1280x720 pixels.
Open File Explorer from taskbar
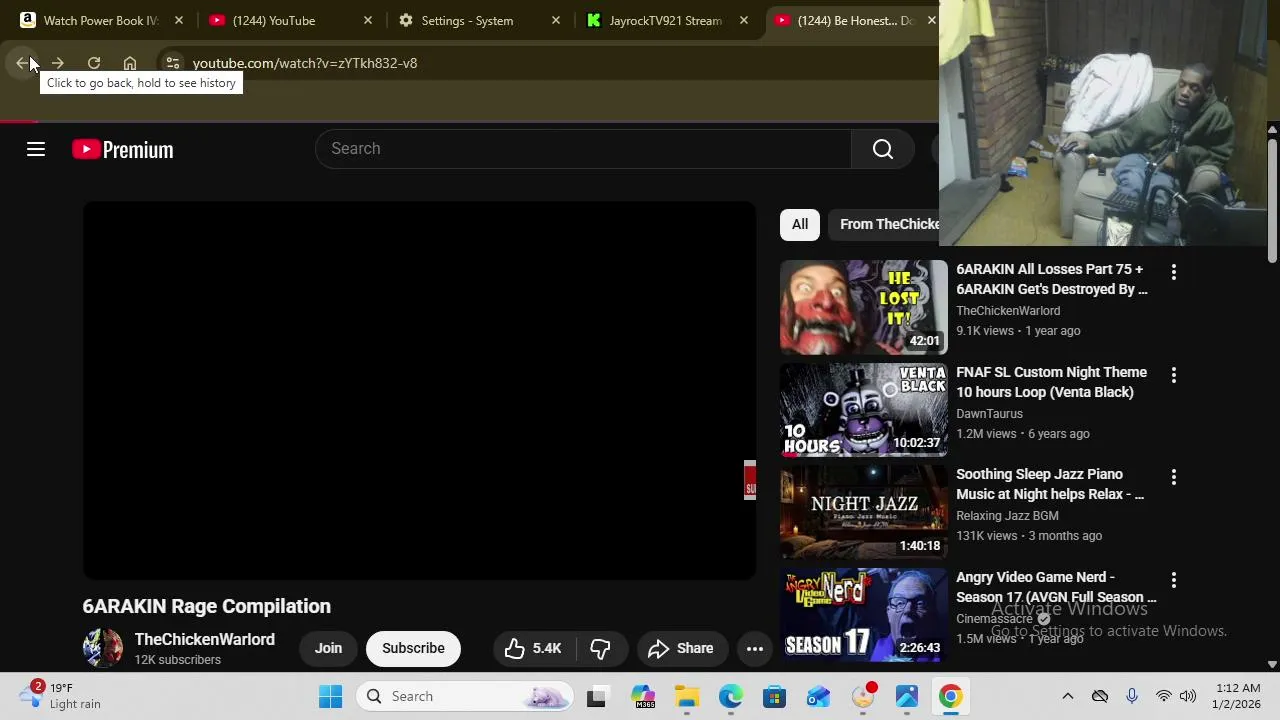pos(686,696)
